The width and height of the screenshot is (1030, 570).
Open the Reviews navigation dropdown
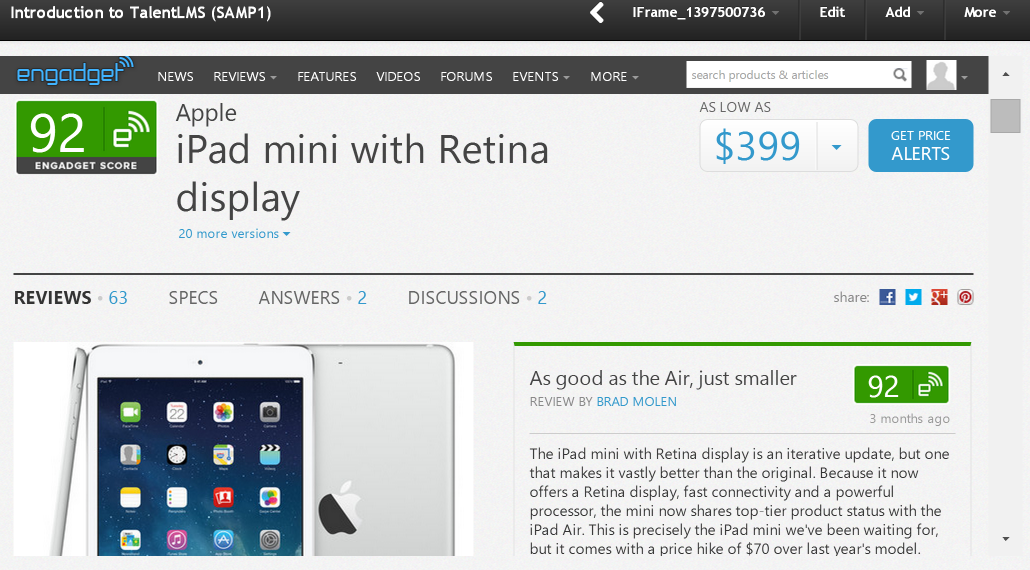[x=245, y=76]
